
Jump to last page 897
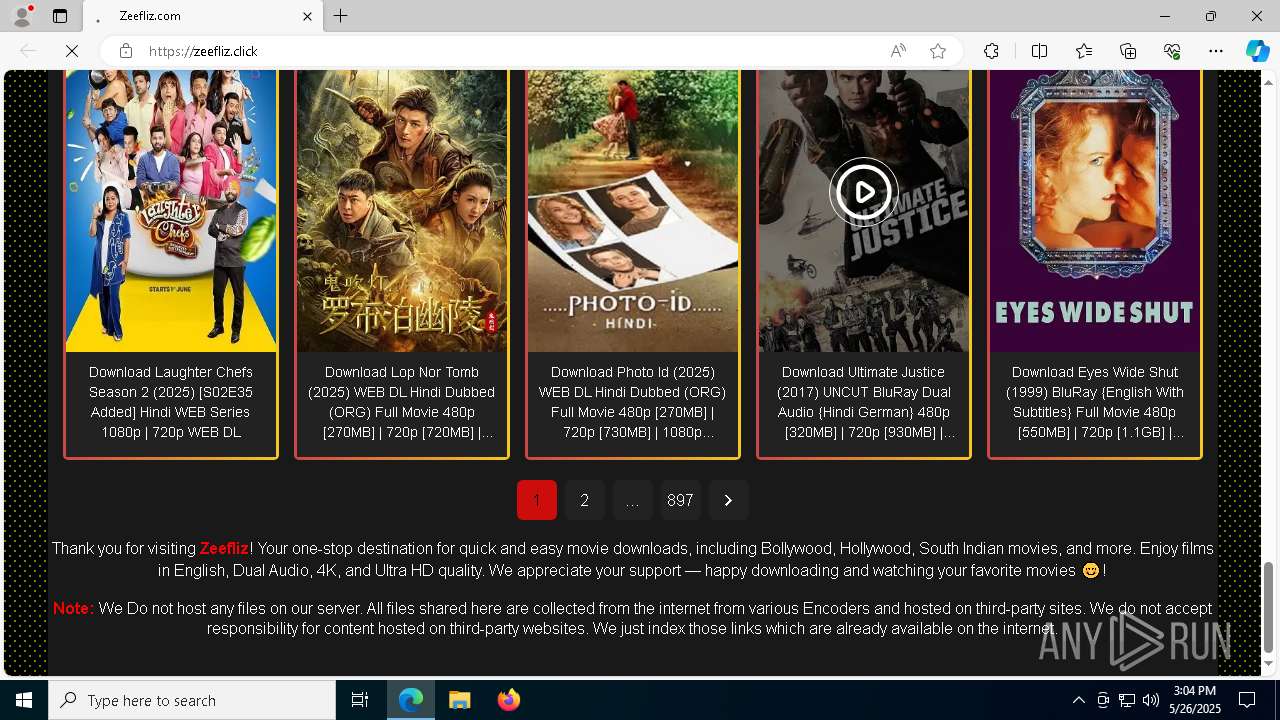[680, 500]
